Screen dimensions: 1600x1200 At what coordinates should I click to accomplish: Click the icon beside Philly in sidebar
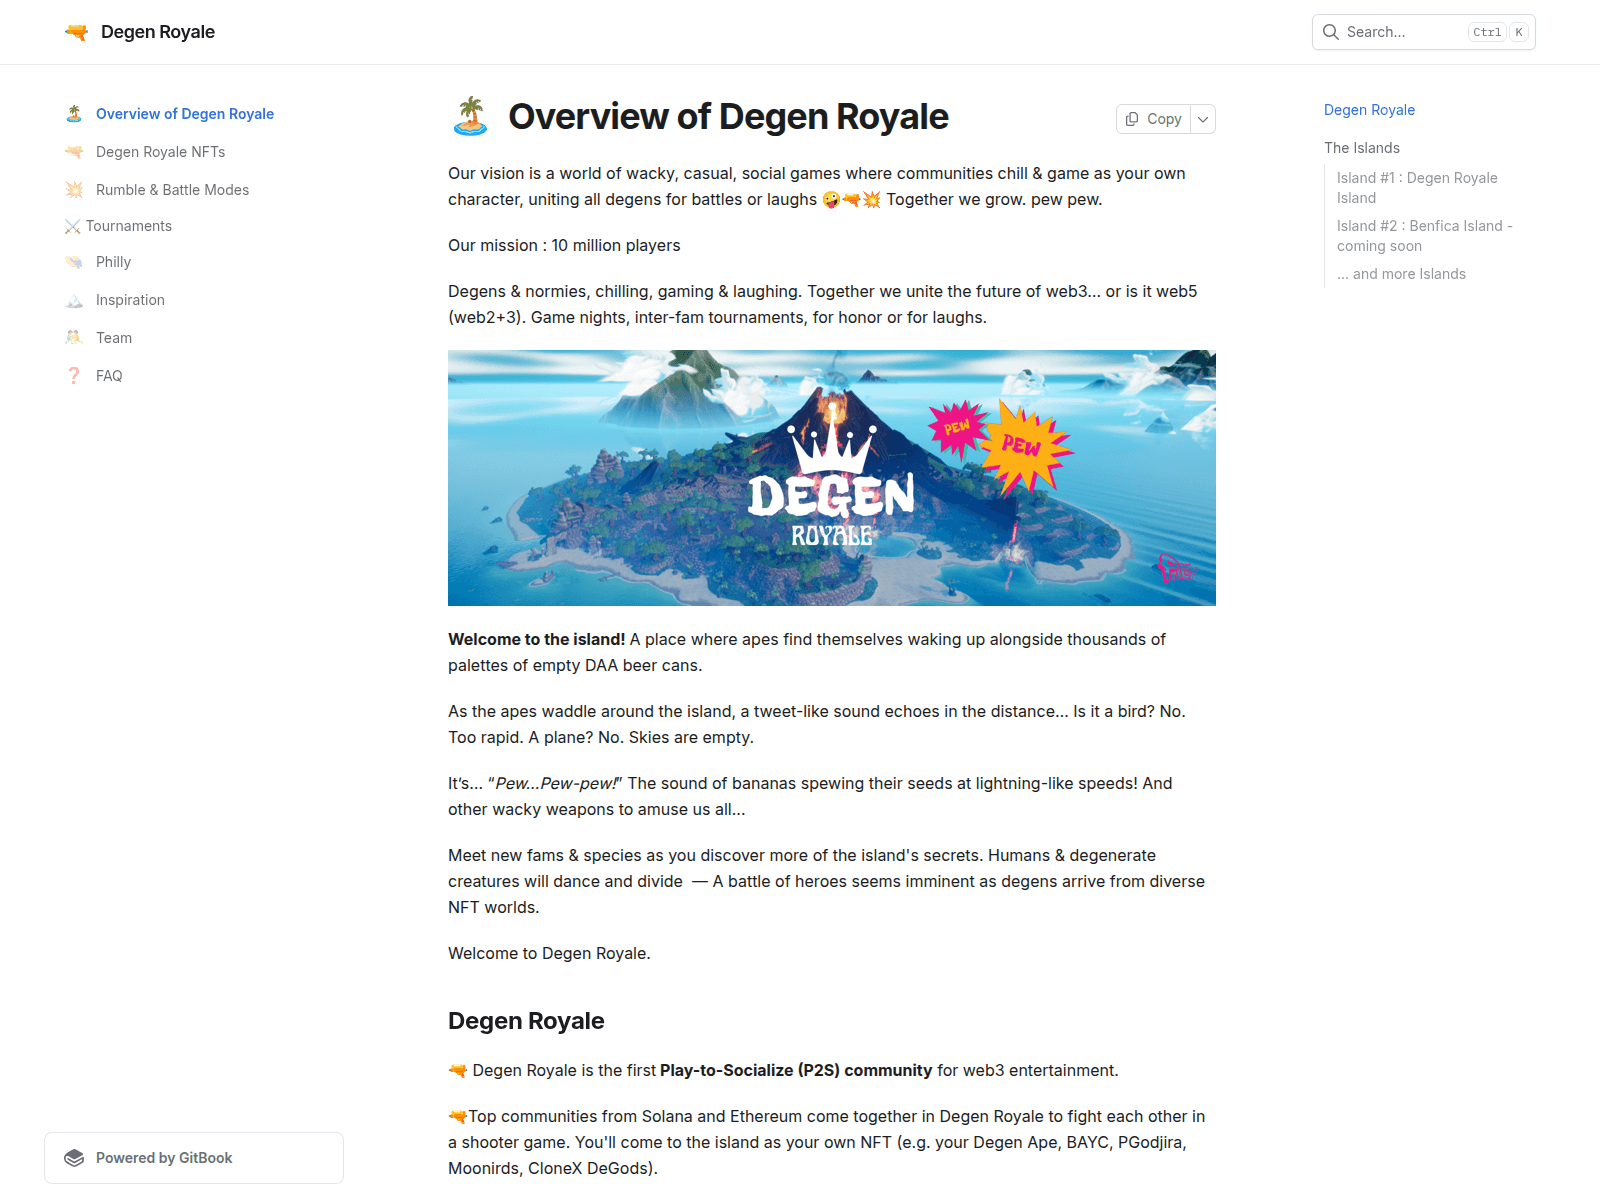pyautogui.click(x=74, y=262)
